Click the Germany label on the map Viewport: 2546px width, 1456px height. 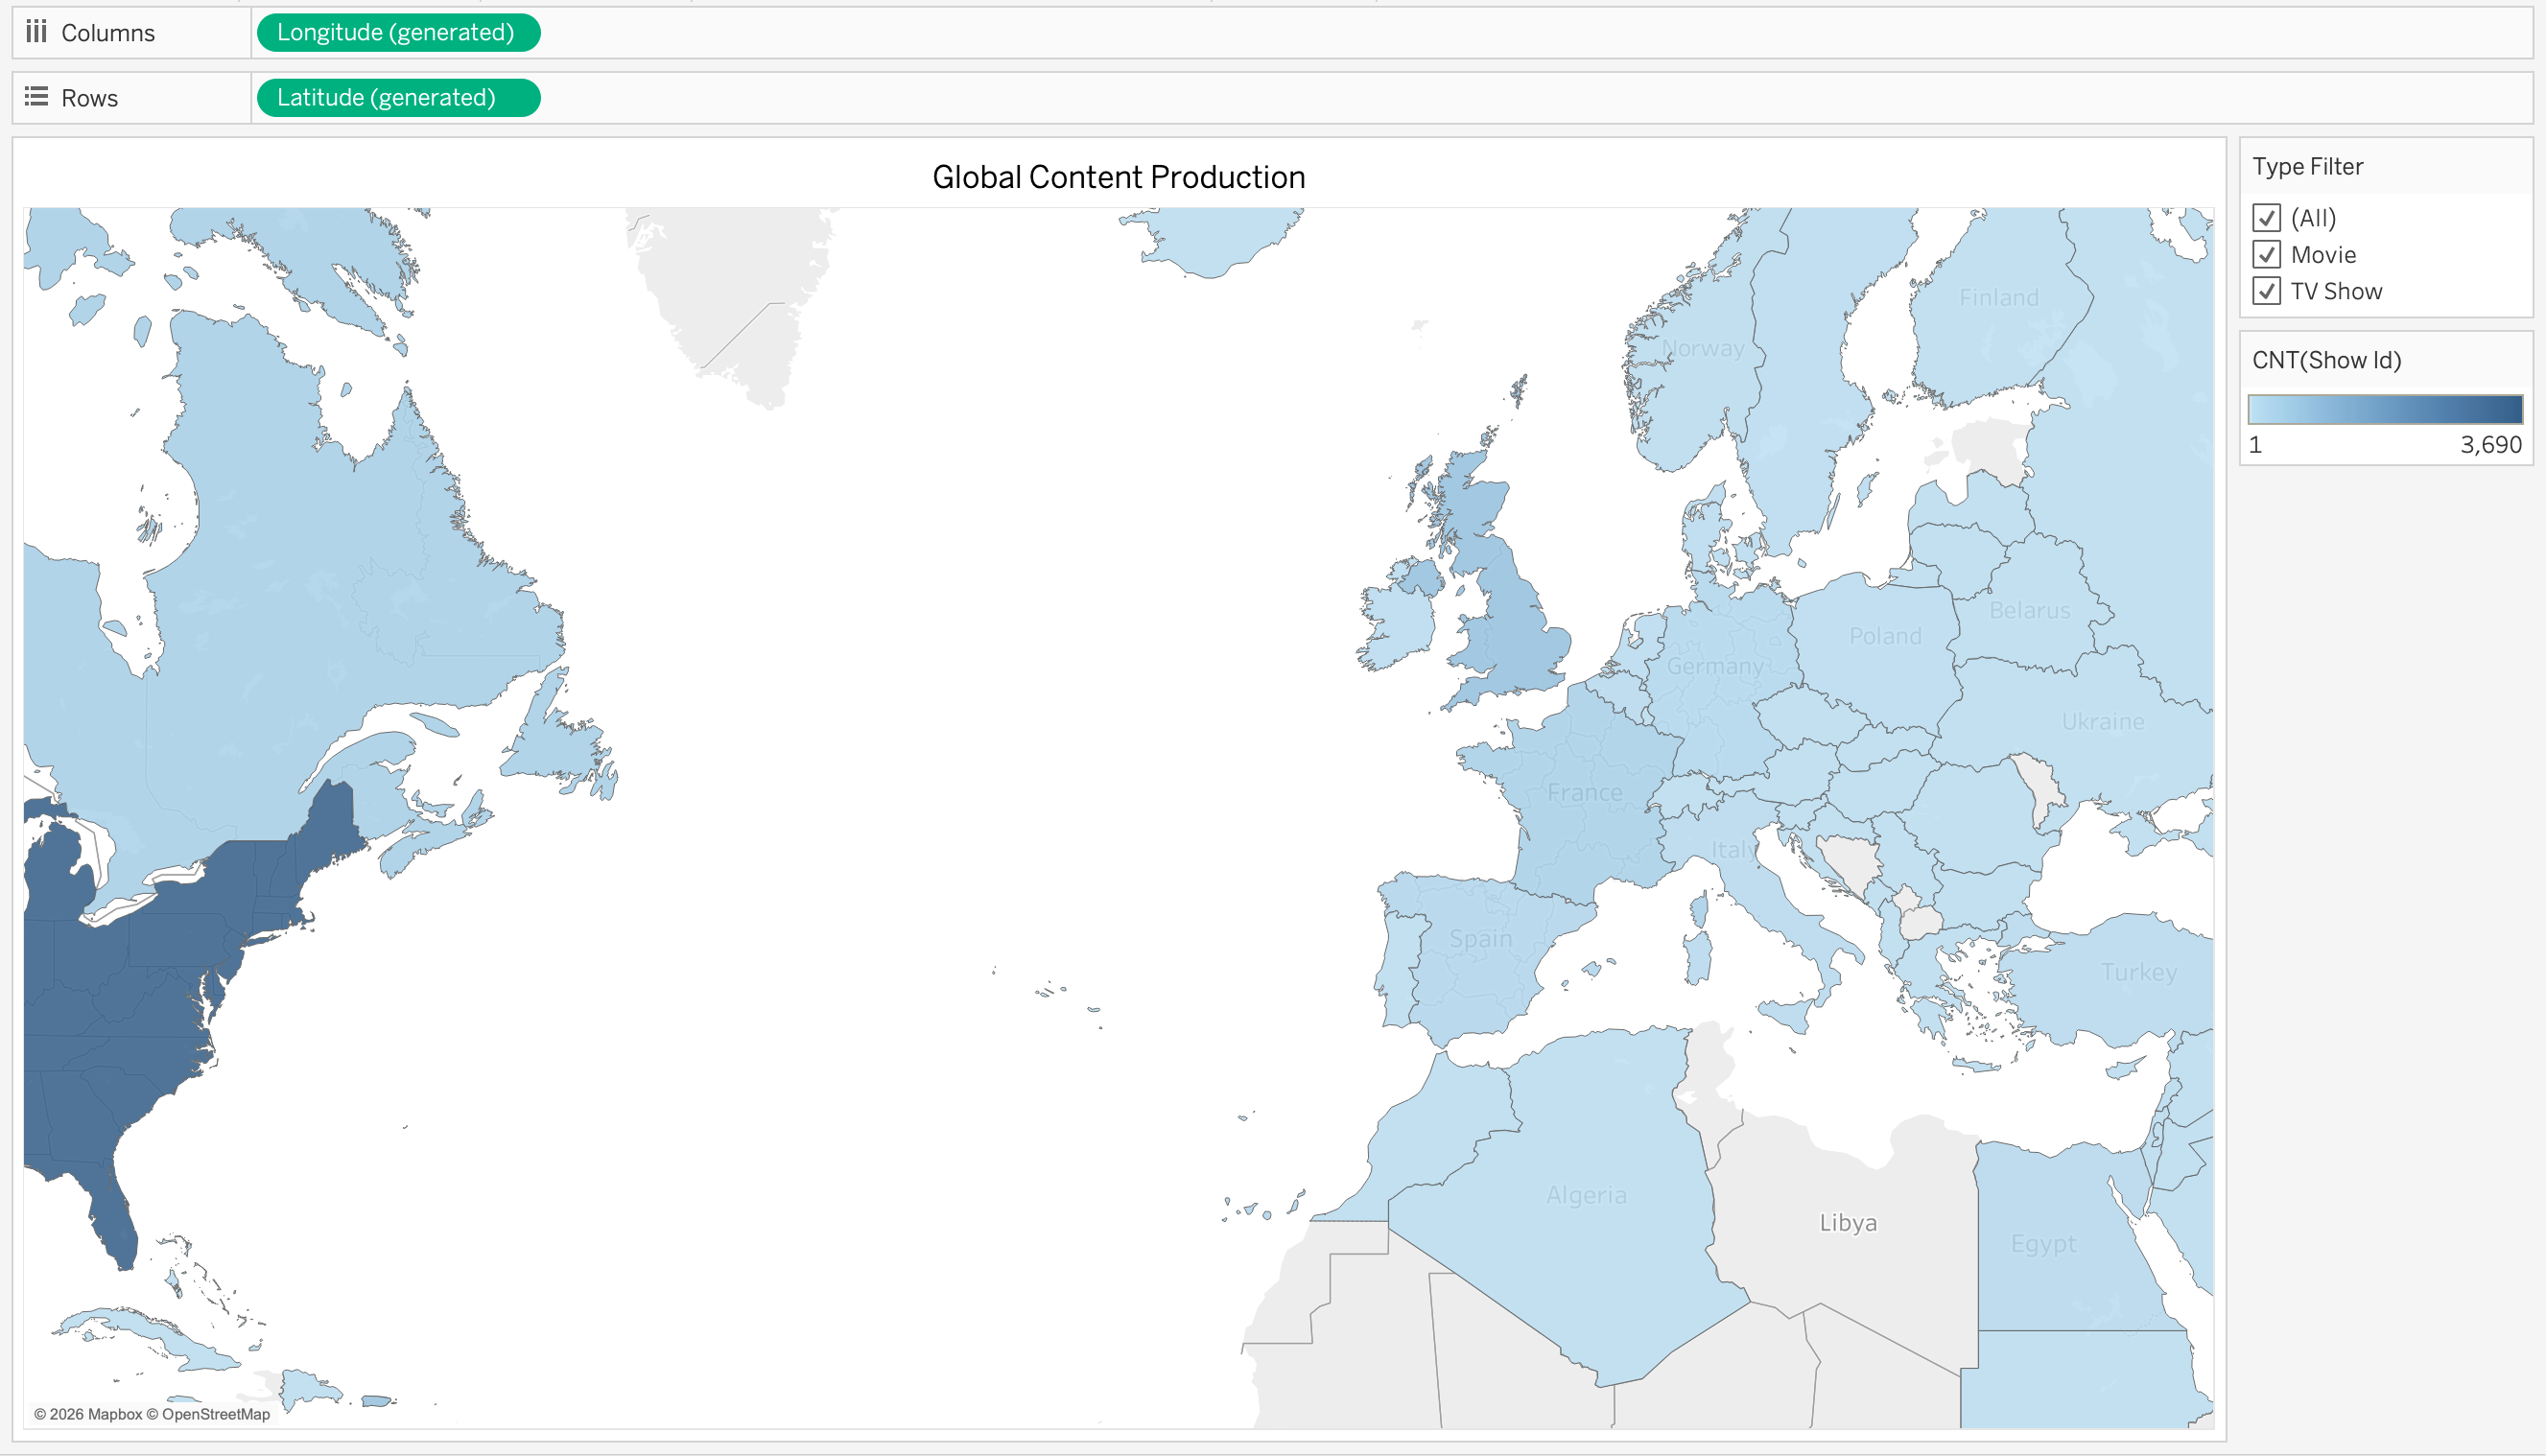tap(1716, 666)
